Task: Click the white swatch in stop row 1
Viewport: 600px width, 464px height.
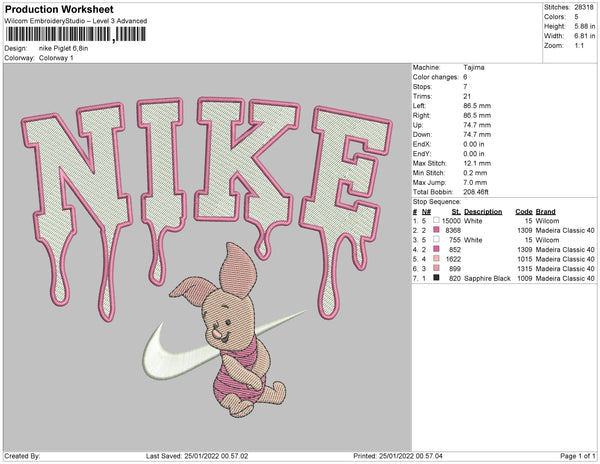Action: 436,220
